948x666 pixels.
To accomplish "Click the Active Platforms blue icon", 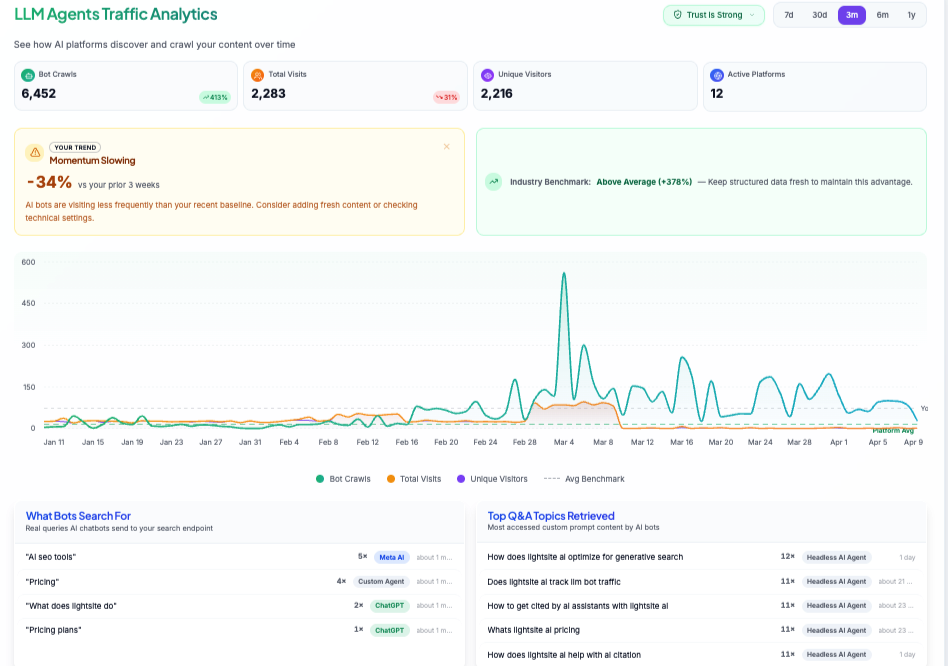I will coord(717,75).
